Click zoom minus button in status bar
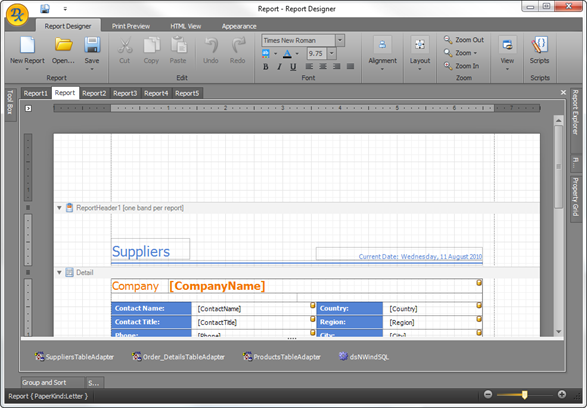The height and width of the screenshot is (408, 587). point(488,394)
